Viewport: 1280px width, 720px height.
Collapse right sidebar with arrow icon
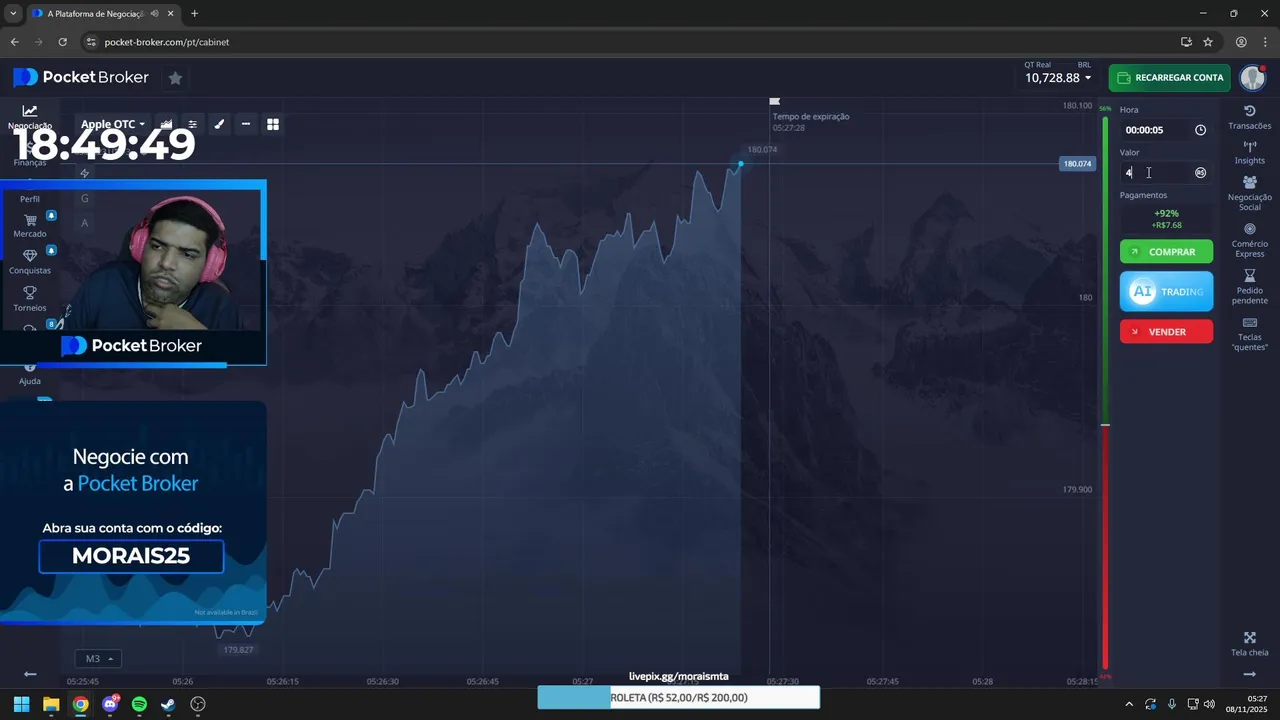(1249, 675)
